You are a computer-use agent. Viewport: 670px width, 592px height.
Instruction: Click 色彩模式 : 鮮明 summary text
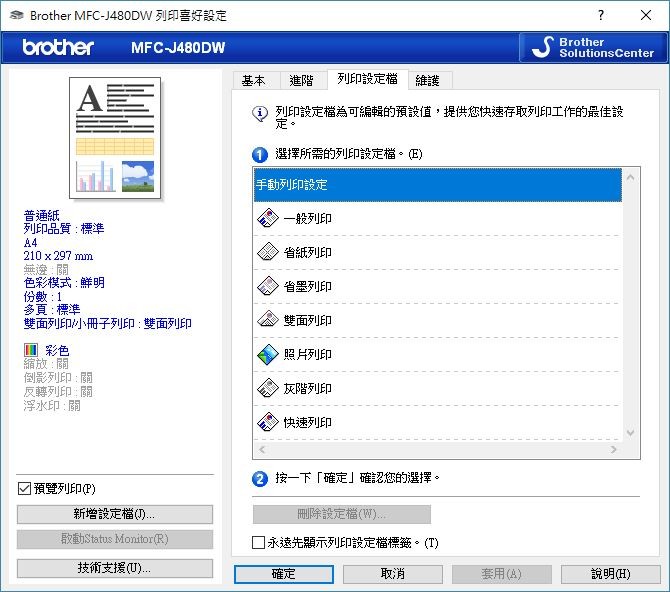tap(64, 283)
